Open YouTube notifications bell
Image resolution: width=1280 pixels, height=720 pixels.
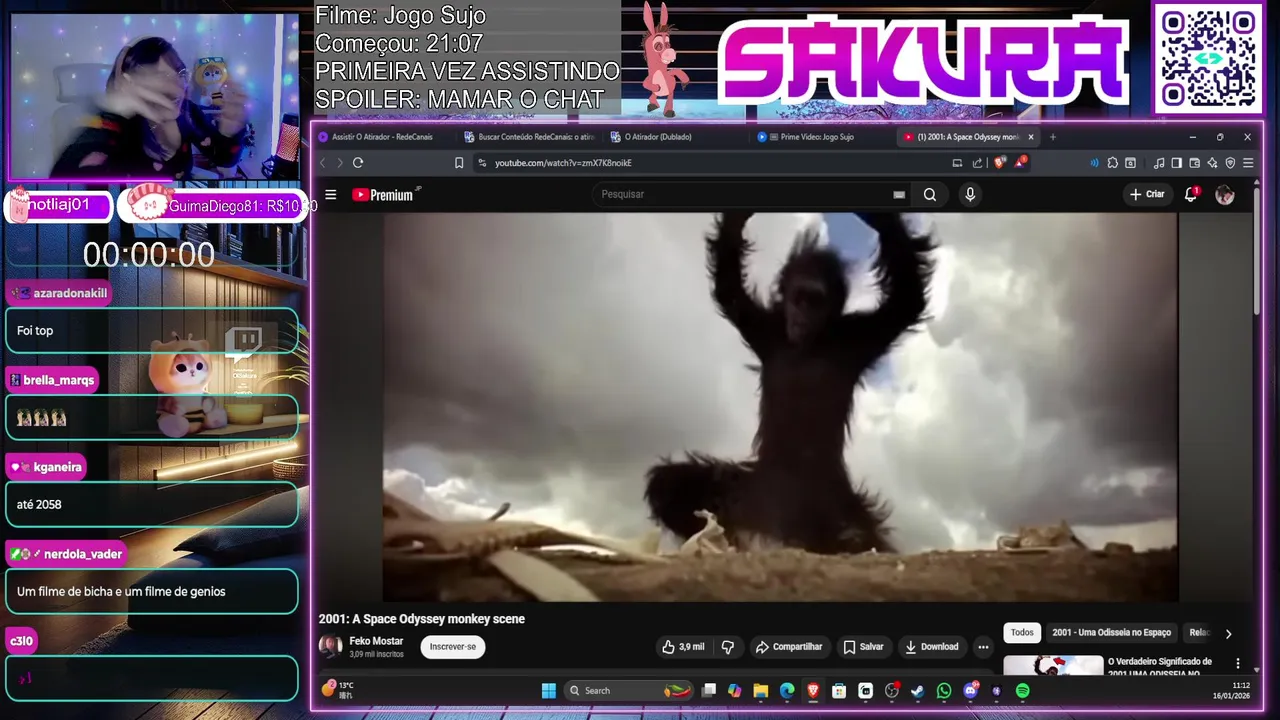point(1191,194)
